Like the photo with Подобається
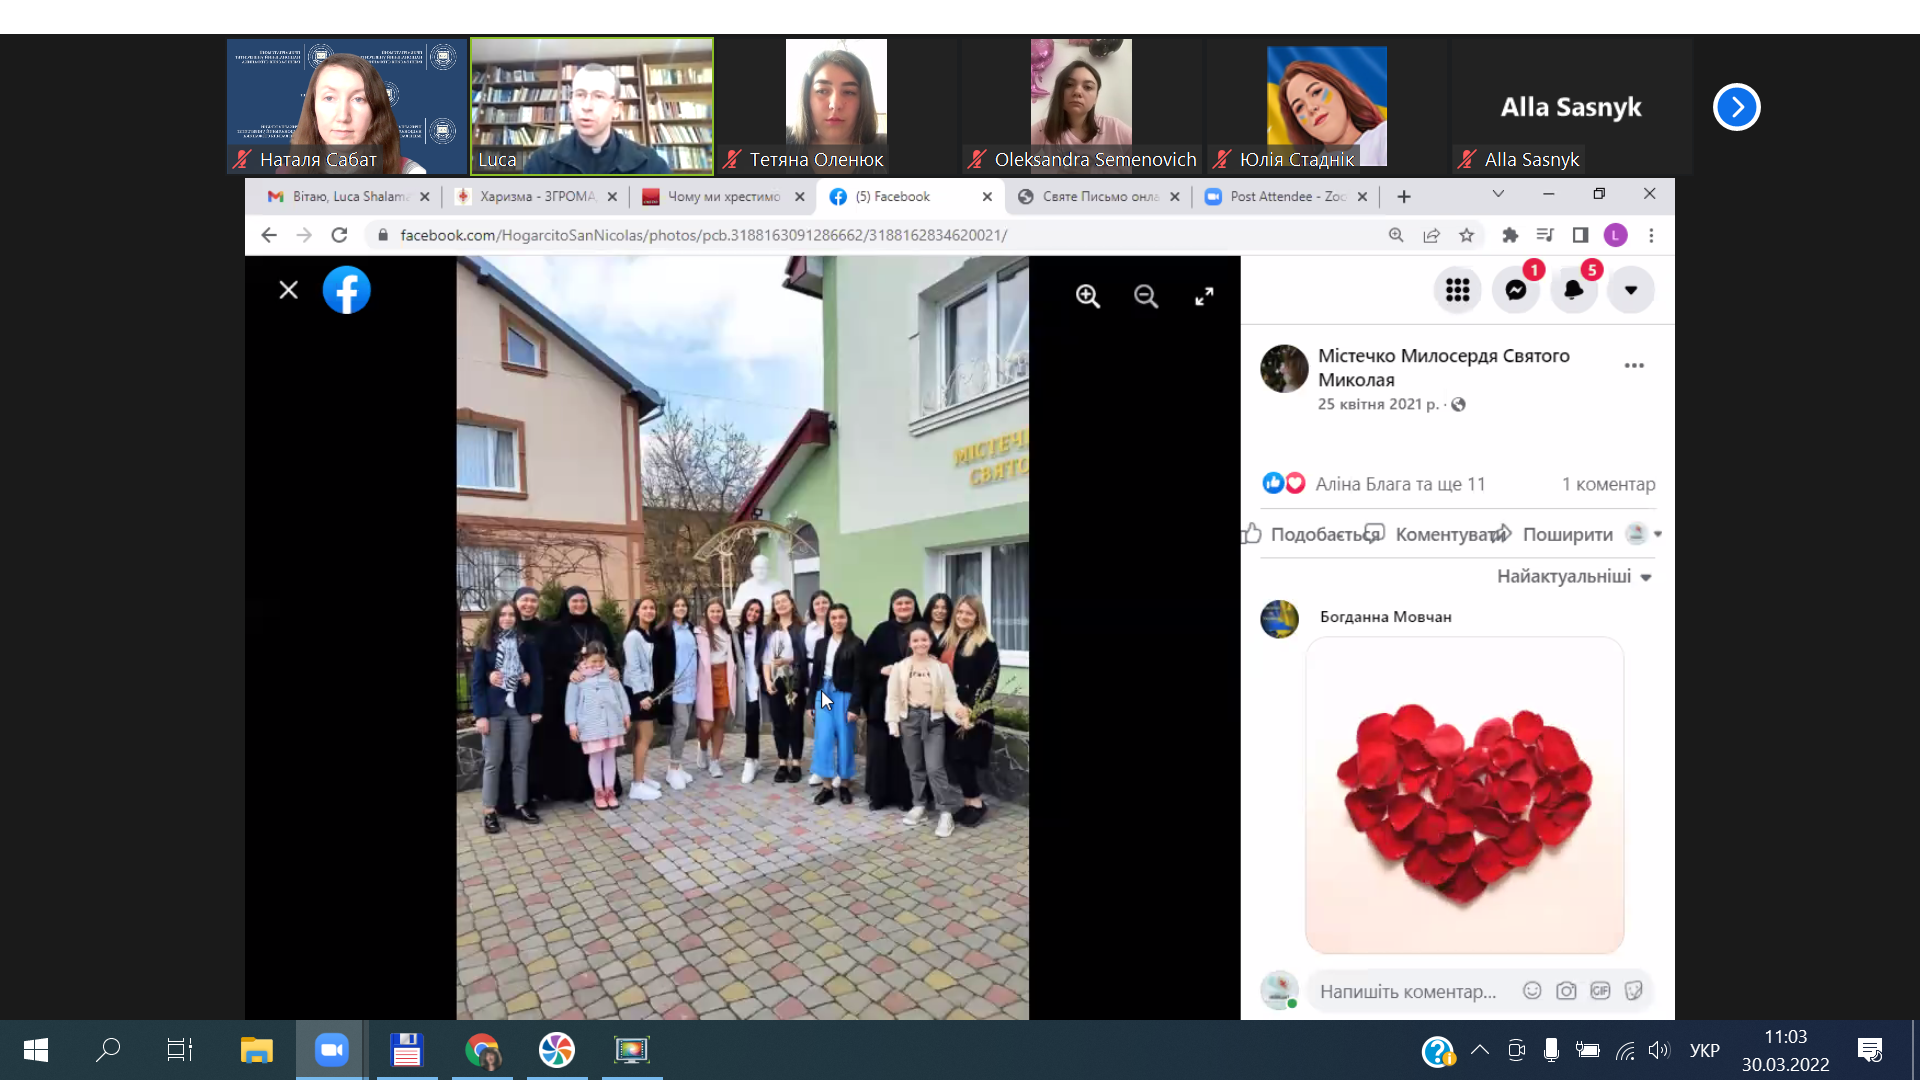The image size is (1920, 1080). click(1310, 534)
